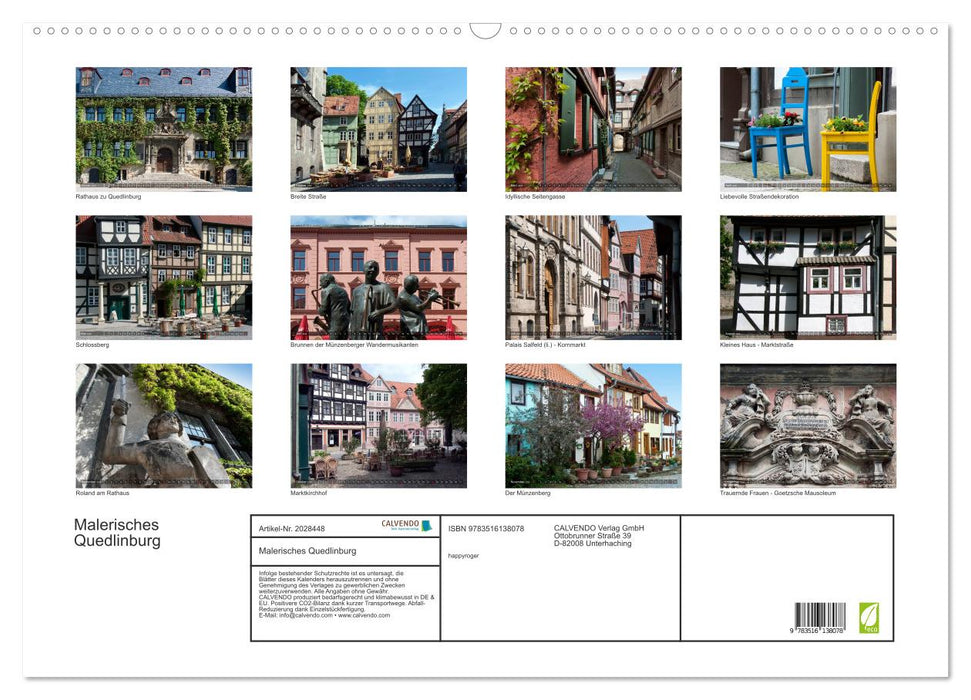The height and width of the screenshot is (700, 971).
Task: Click the CALVENDO publisher logo
Action: [400, 525]
